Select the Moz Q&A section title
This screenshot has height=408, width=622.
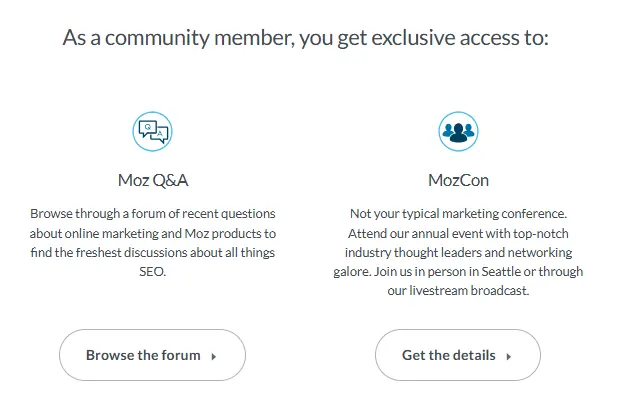[x=152, y=181]
